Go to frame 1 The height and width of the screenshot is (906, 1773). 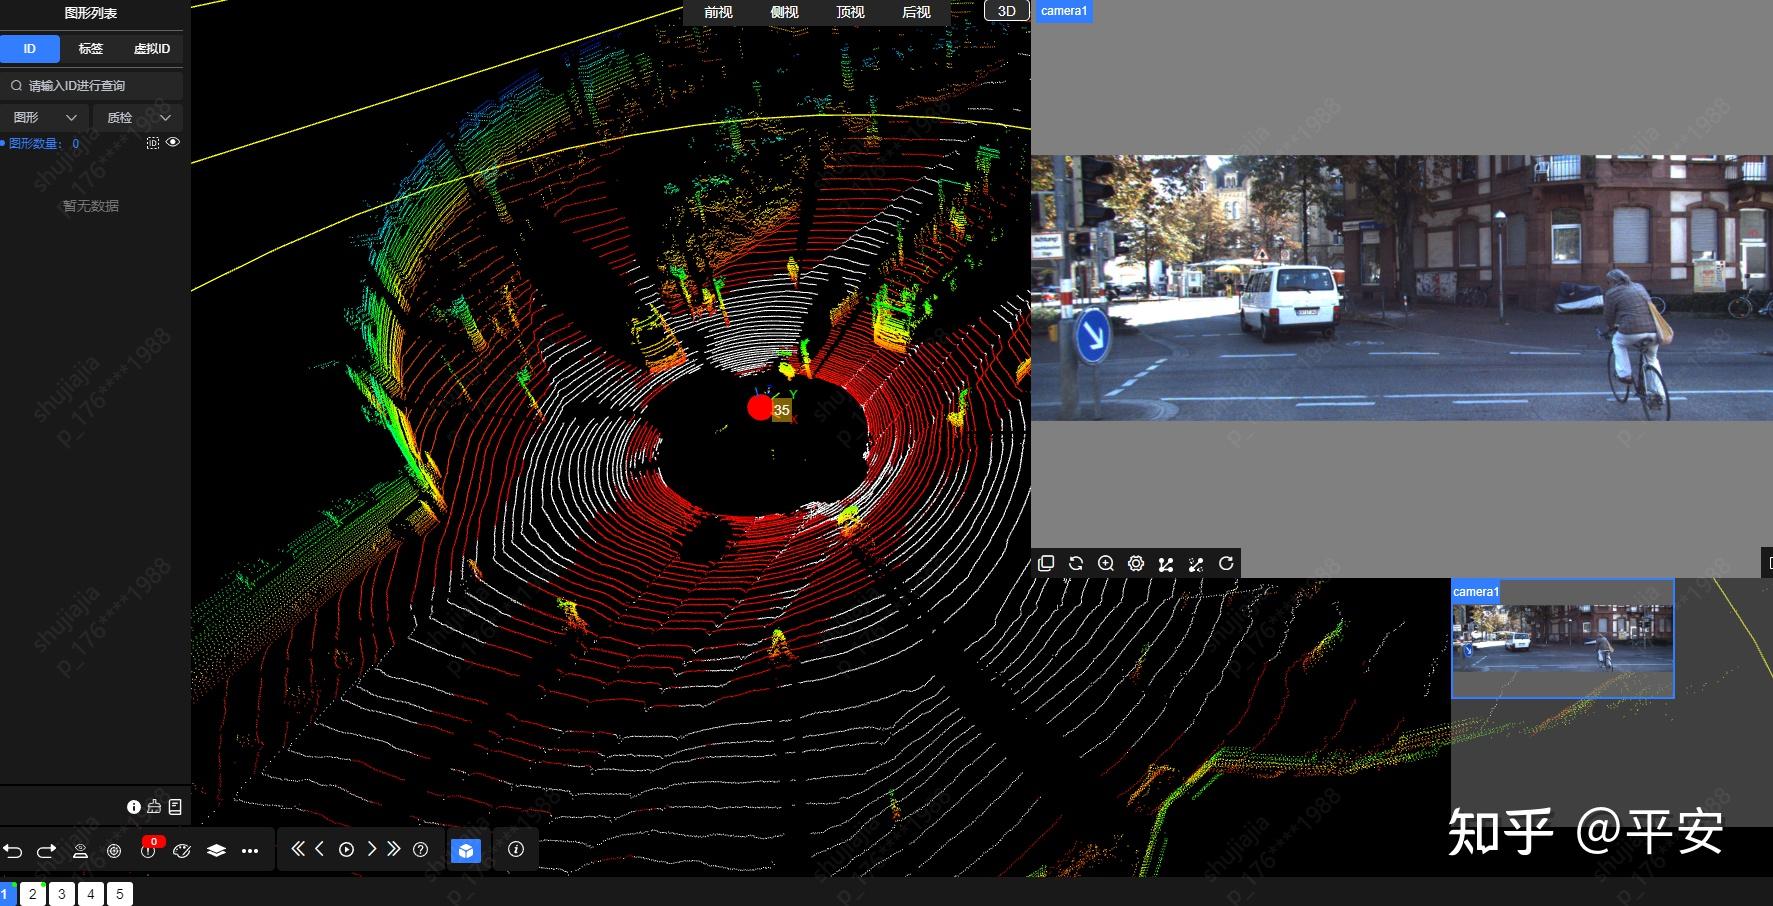[x=7, y=894]
